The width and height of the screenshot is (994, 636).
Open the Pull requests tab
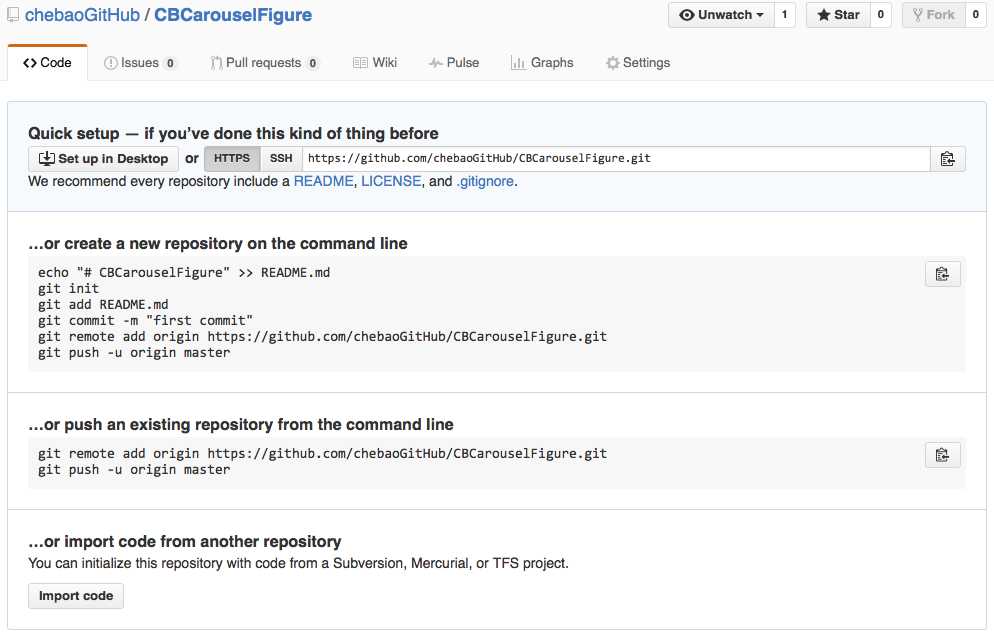(264, 63)
